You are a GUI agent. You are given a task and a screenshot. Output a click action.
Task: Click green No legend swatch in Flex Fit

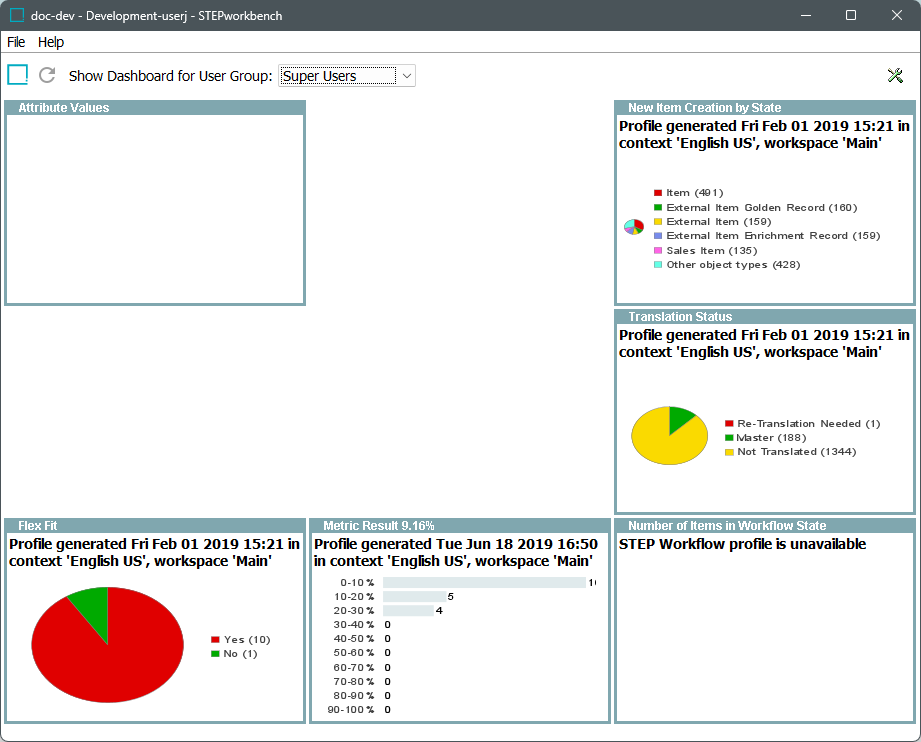[x=215, y=654]
